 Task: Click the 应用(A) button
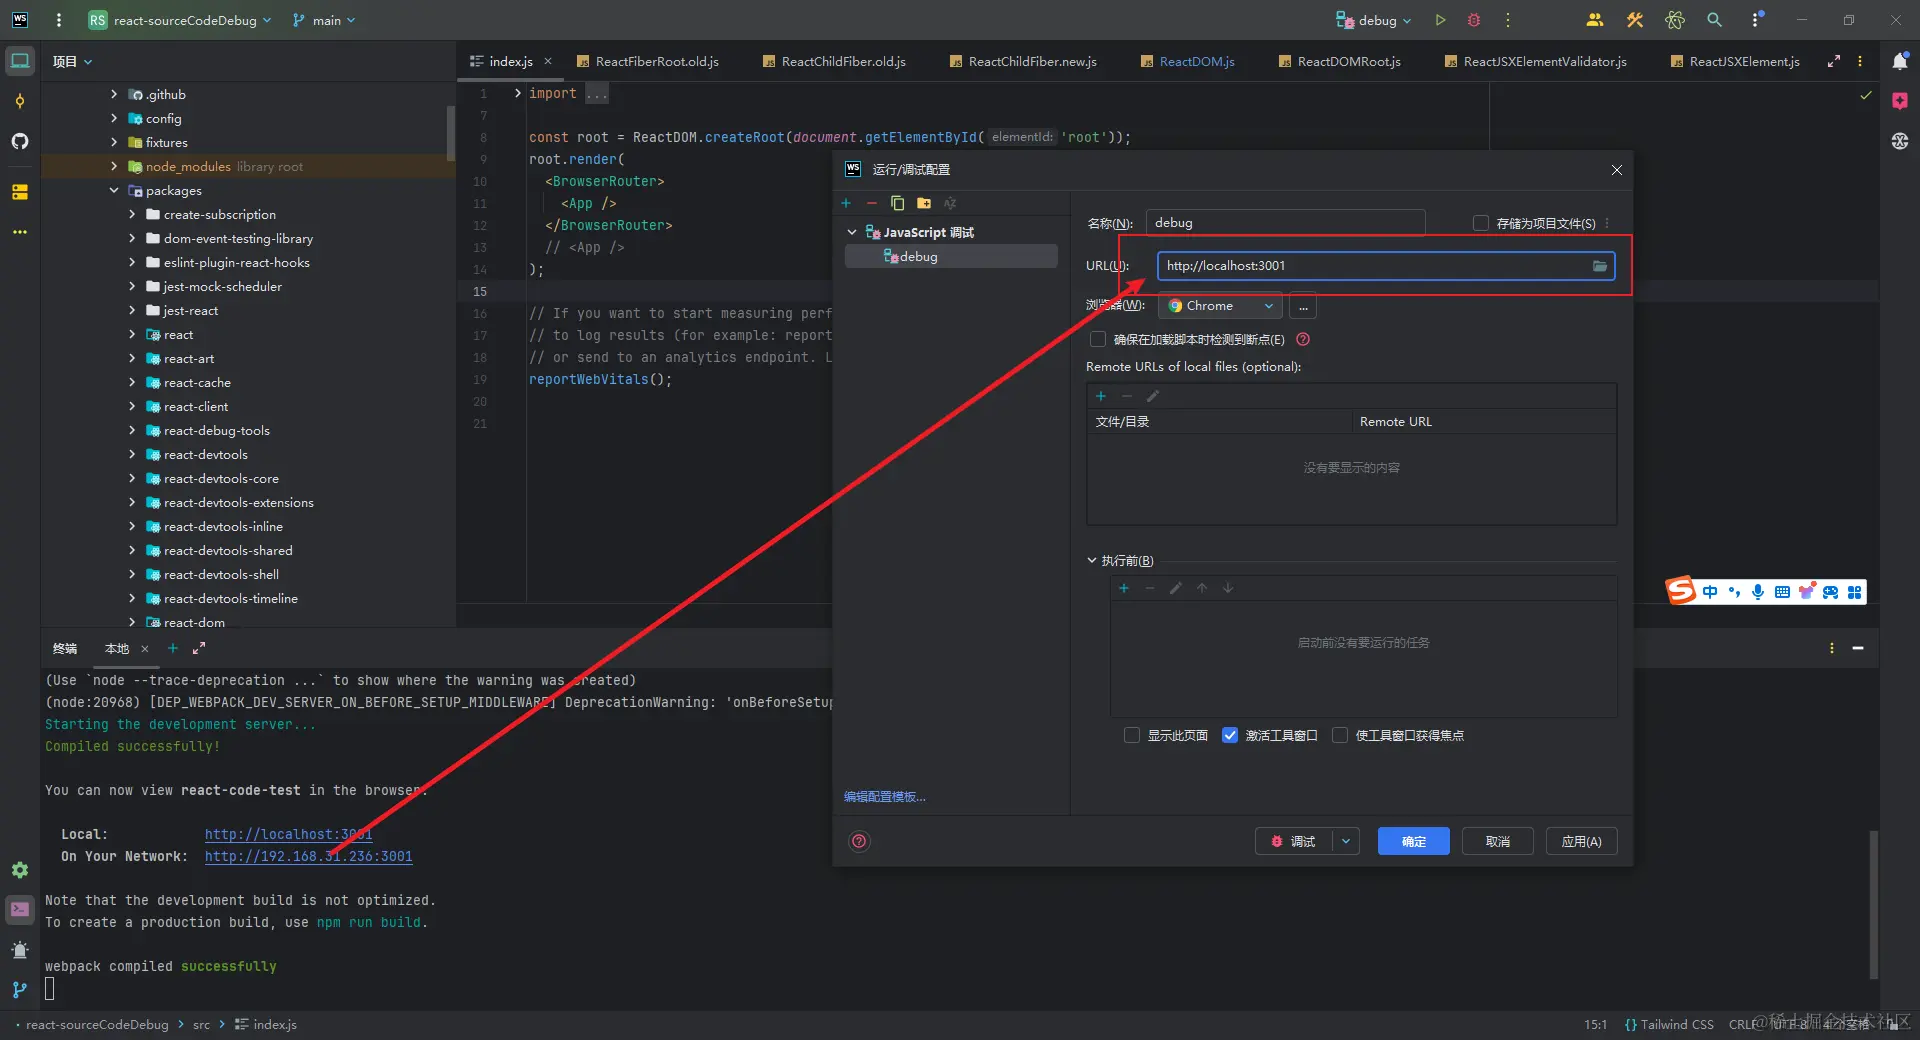(1582, 841)
